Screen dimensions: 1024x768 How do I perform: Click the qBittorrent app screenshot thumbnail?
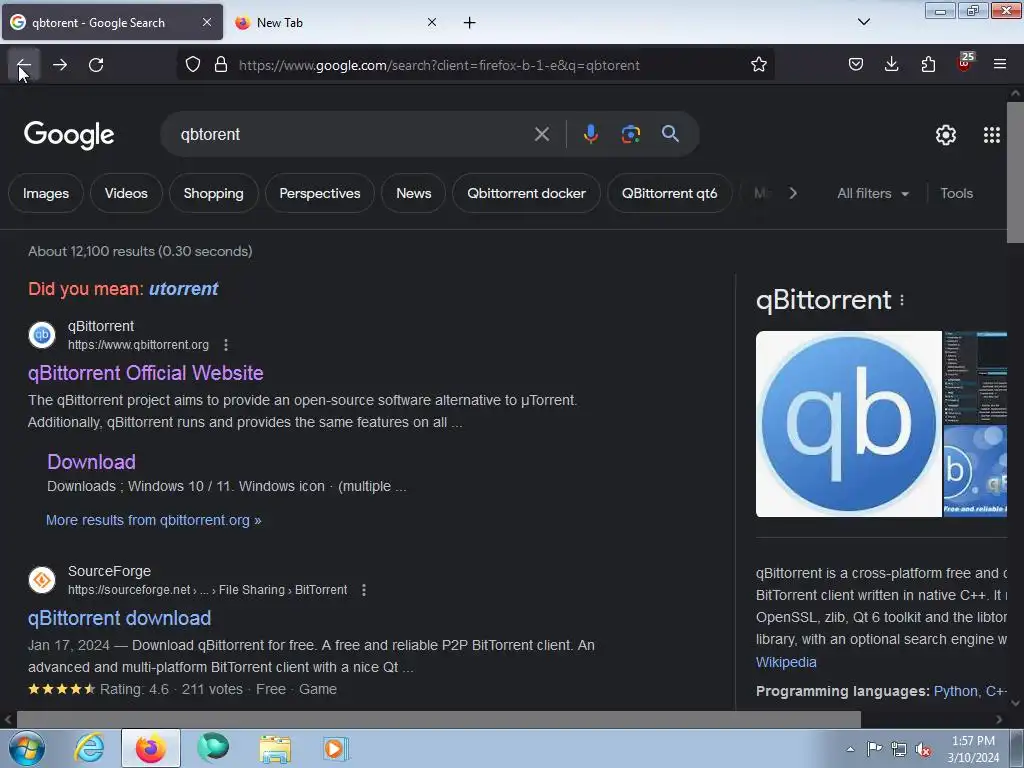(x=975, y=377)
